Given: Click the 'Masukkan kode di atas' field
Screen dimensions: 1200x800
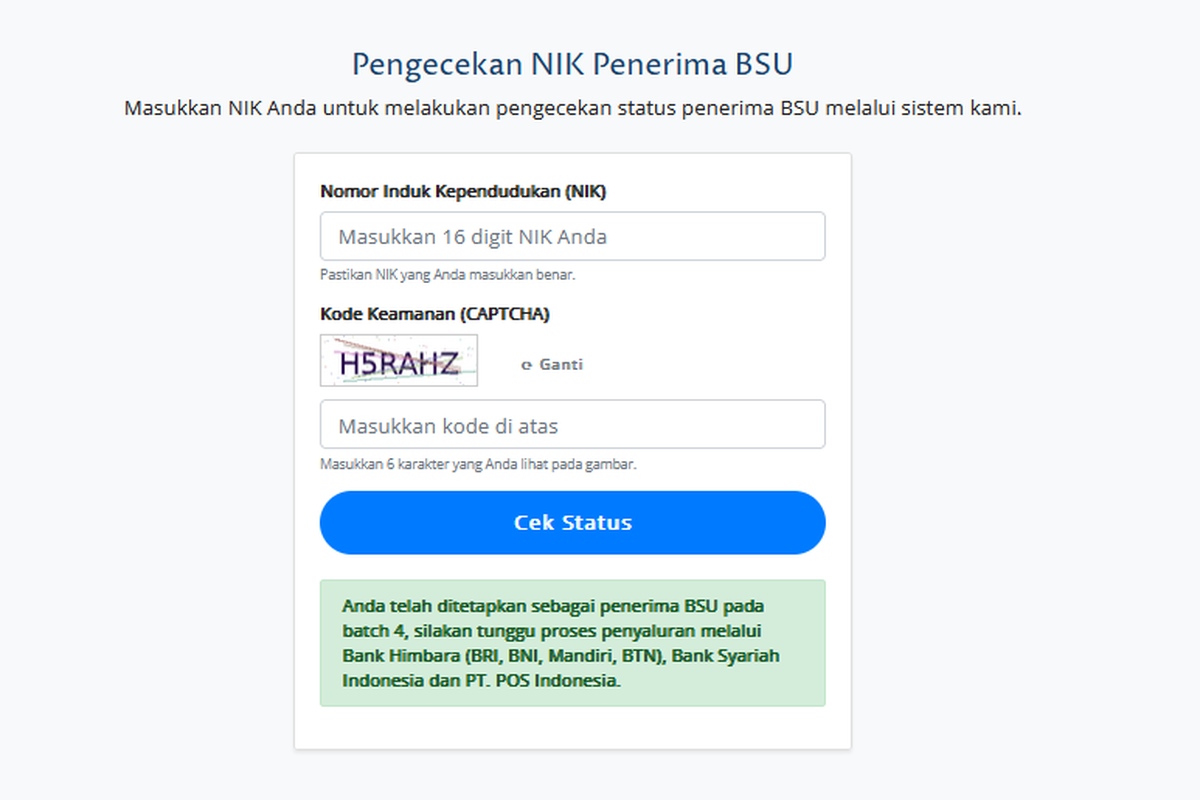Looking at the screenshot, I should (572, 426).
